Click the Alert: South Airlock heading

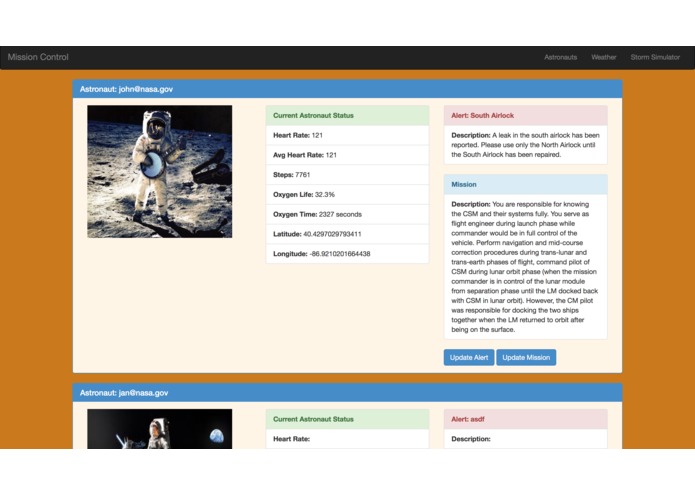[526, 116]
